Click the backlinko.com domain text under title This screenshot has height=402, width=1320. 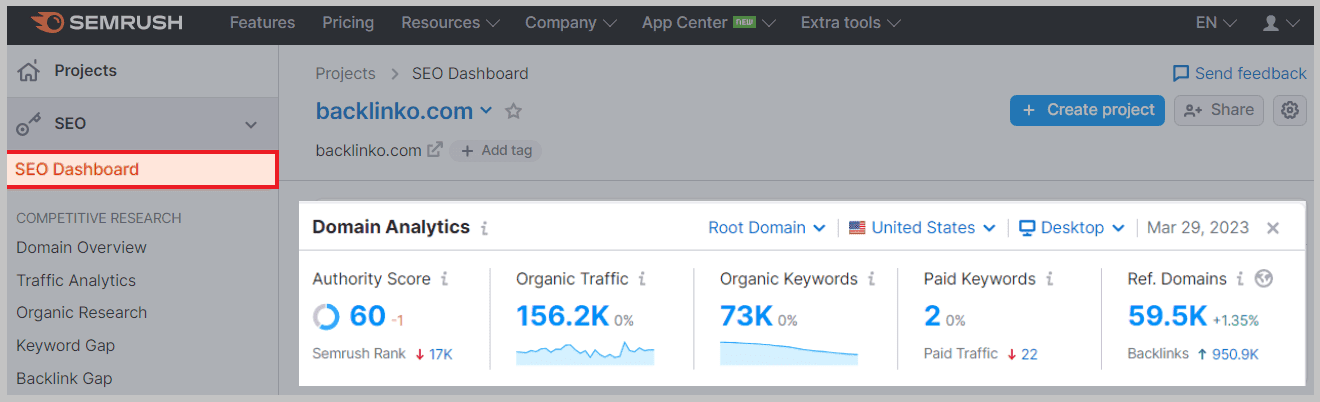tap(368, 150)
